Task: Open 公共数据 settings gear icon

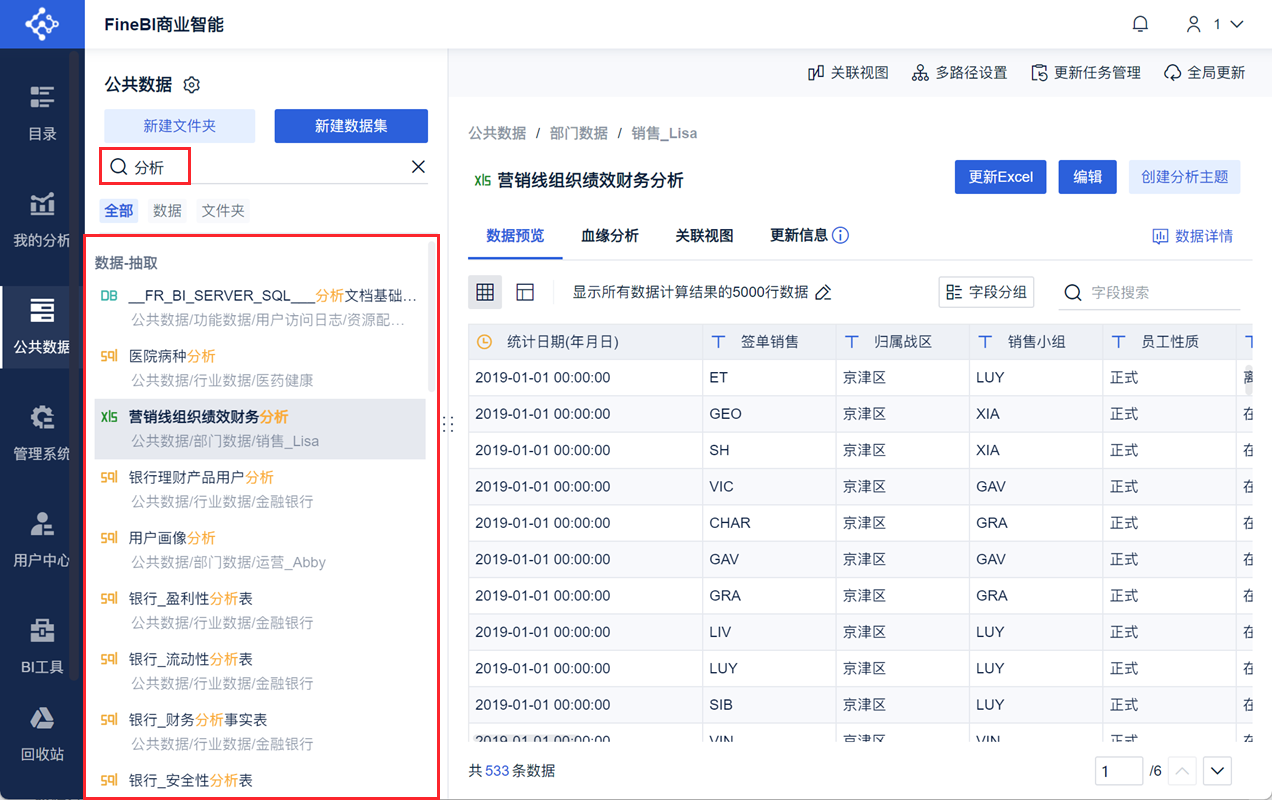Action: [x=193, y=85]
